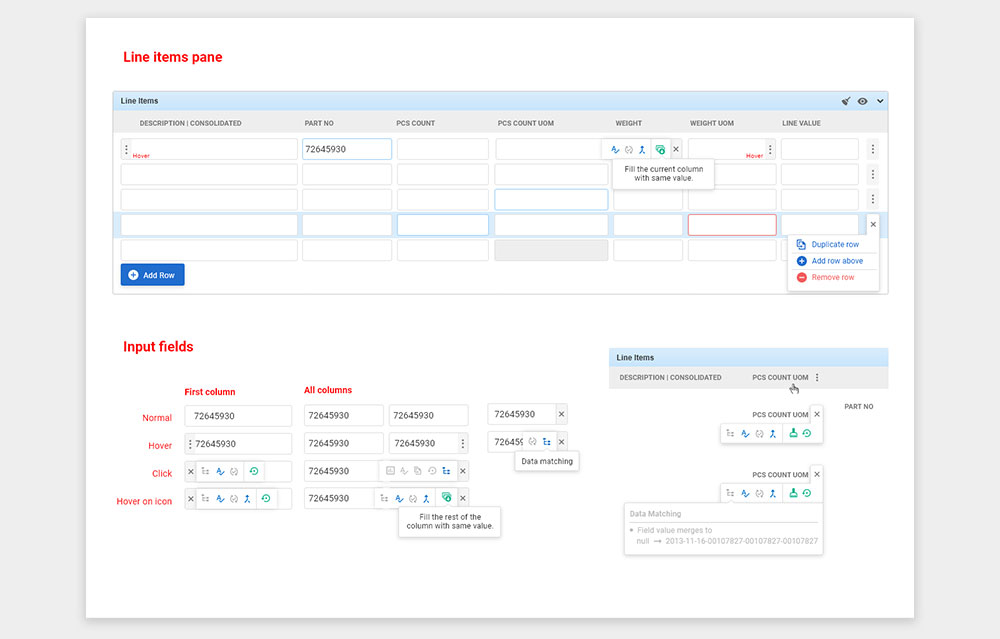Click the green fill-column icon in first row toolbar

coord(659,149)
